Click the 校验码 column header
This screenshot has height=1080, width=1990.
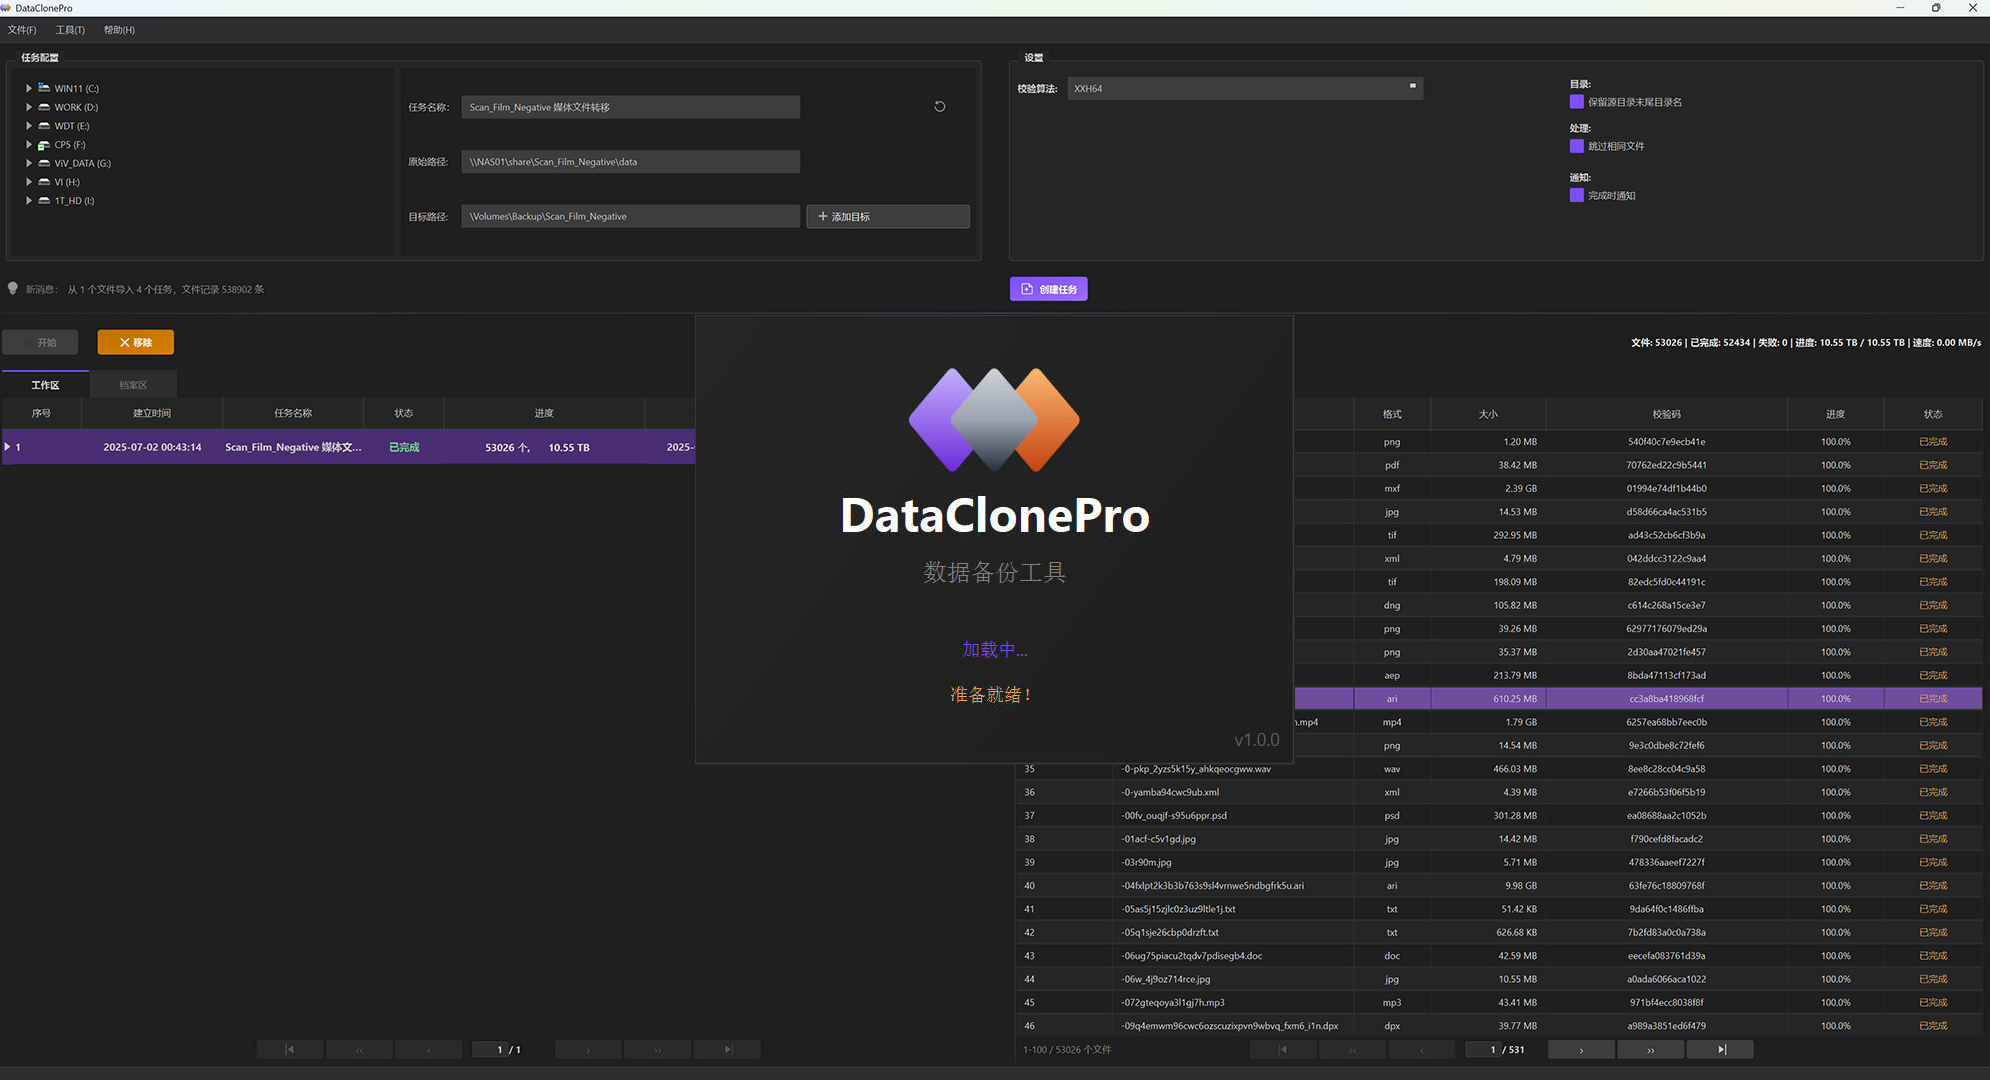coord(1666,414)
